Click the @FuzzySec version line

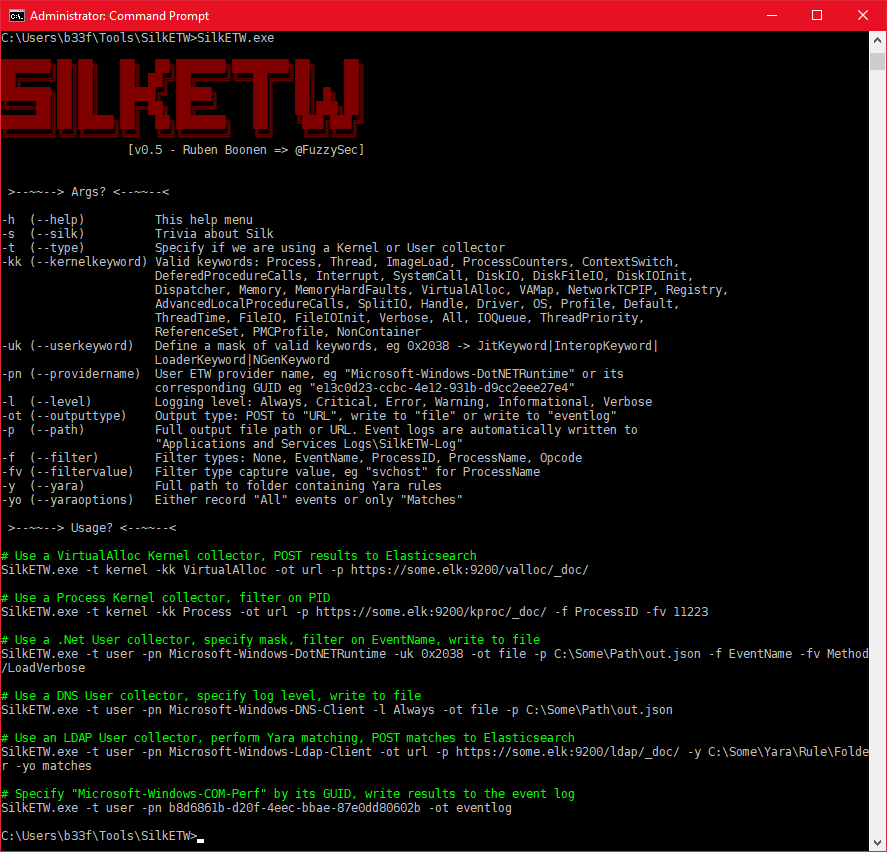pyautogui.click(x=248, y=149)
